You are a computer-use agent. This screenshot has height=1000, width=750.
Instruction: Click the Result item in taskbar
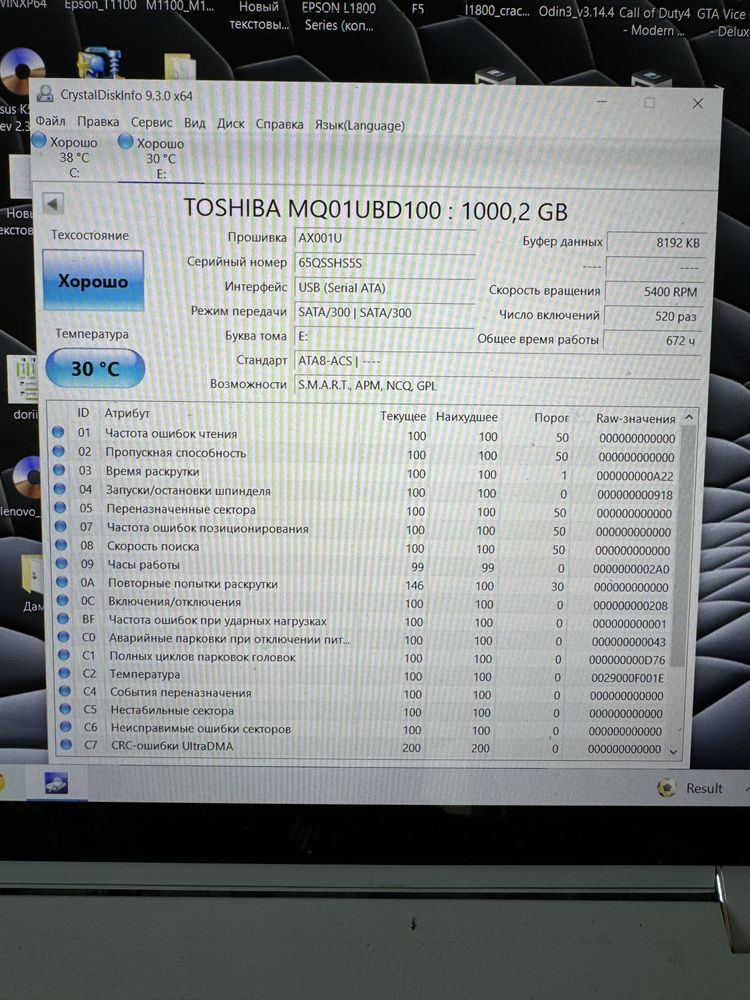click(x=691, y=788)
